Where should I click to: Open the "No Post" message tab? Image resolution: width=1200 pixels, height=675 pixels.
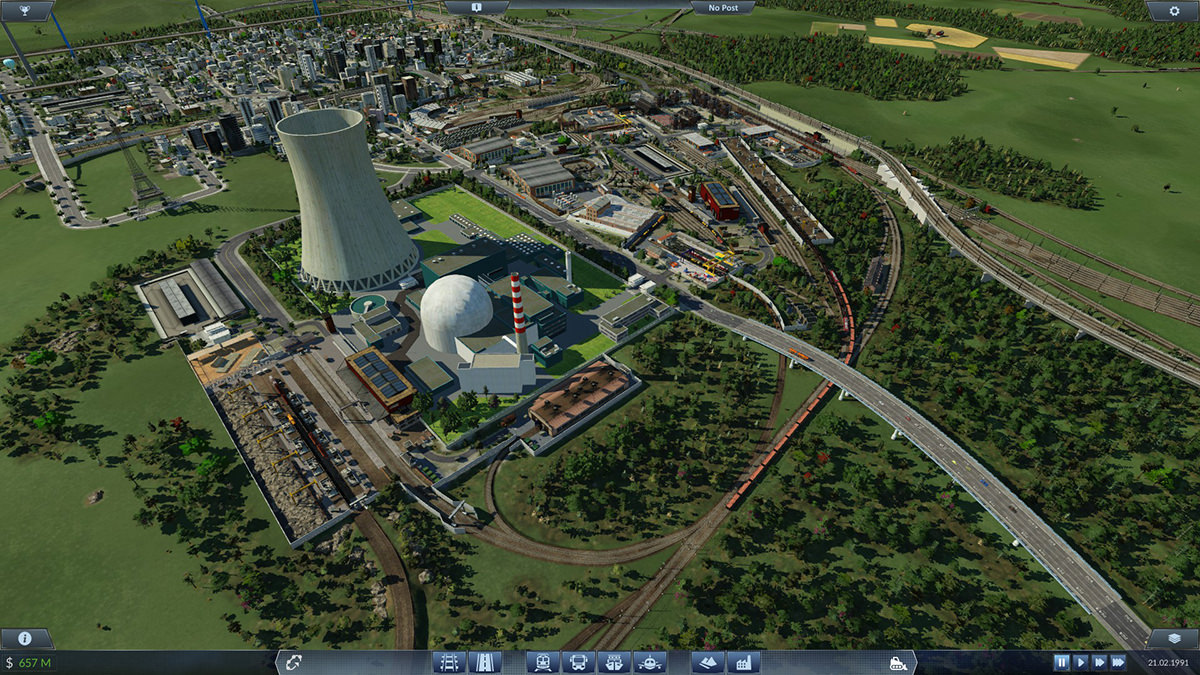click(724, 7)
